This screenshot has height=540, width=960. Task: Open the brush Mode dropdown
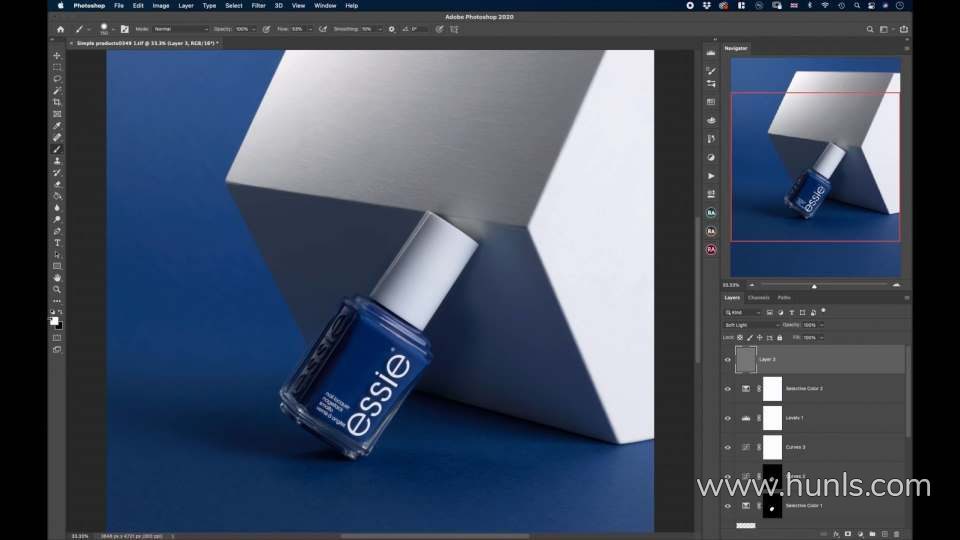(181, 29)
